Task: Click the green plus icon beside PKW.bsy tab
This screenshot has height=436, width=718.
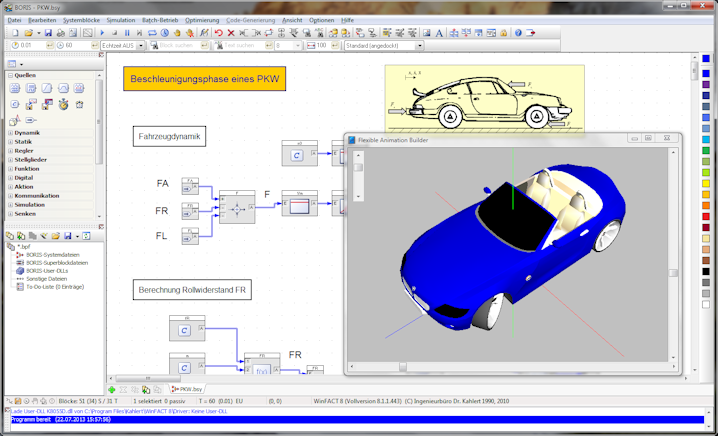Action: coord(112,390)
